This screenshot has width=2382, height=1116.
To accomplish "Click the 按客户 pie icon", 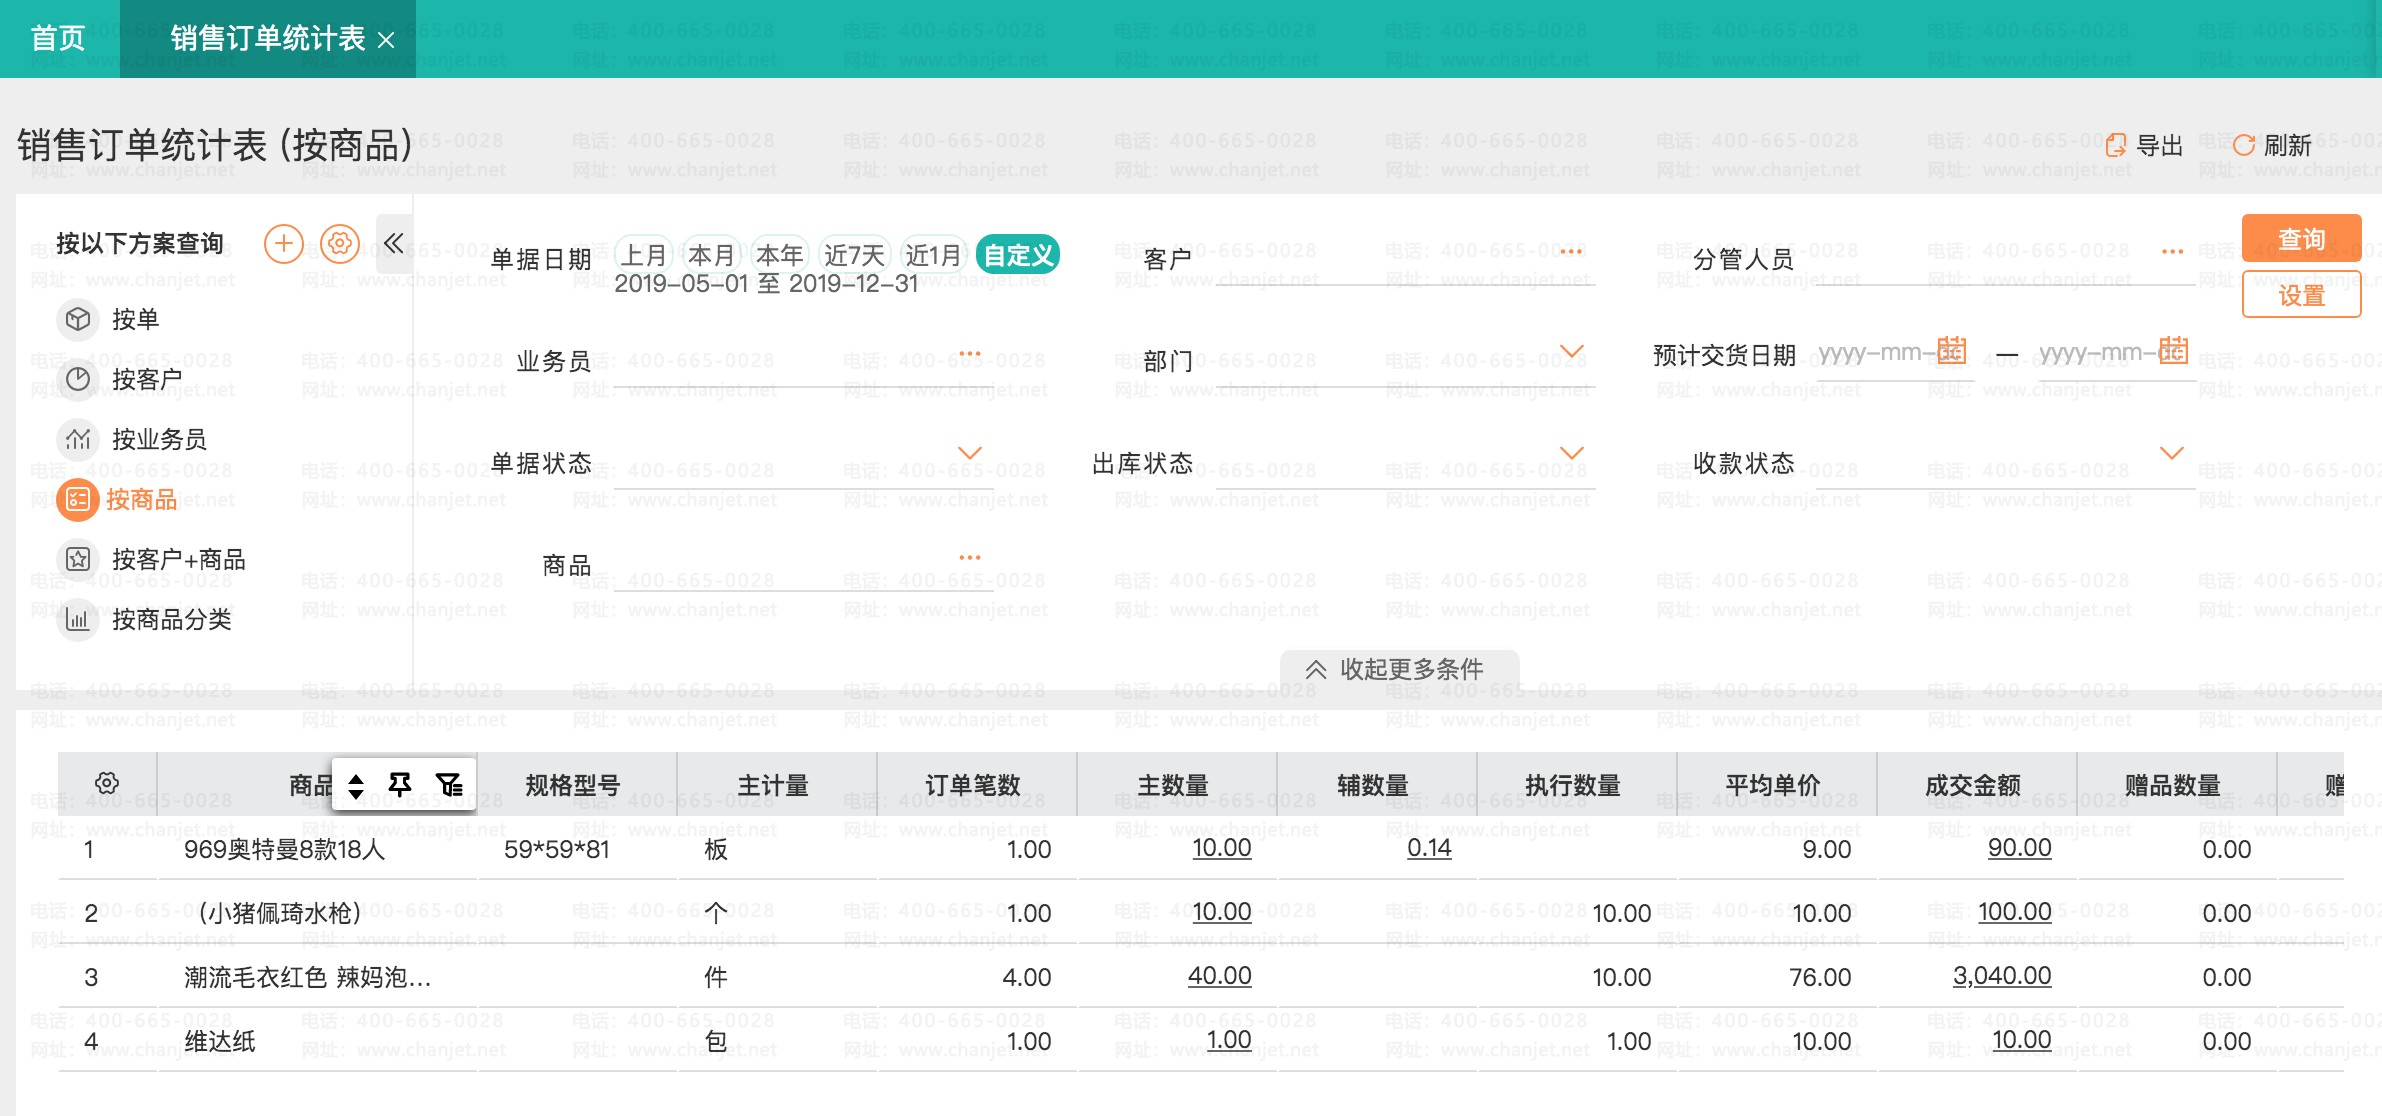I will (78, 379).
